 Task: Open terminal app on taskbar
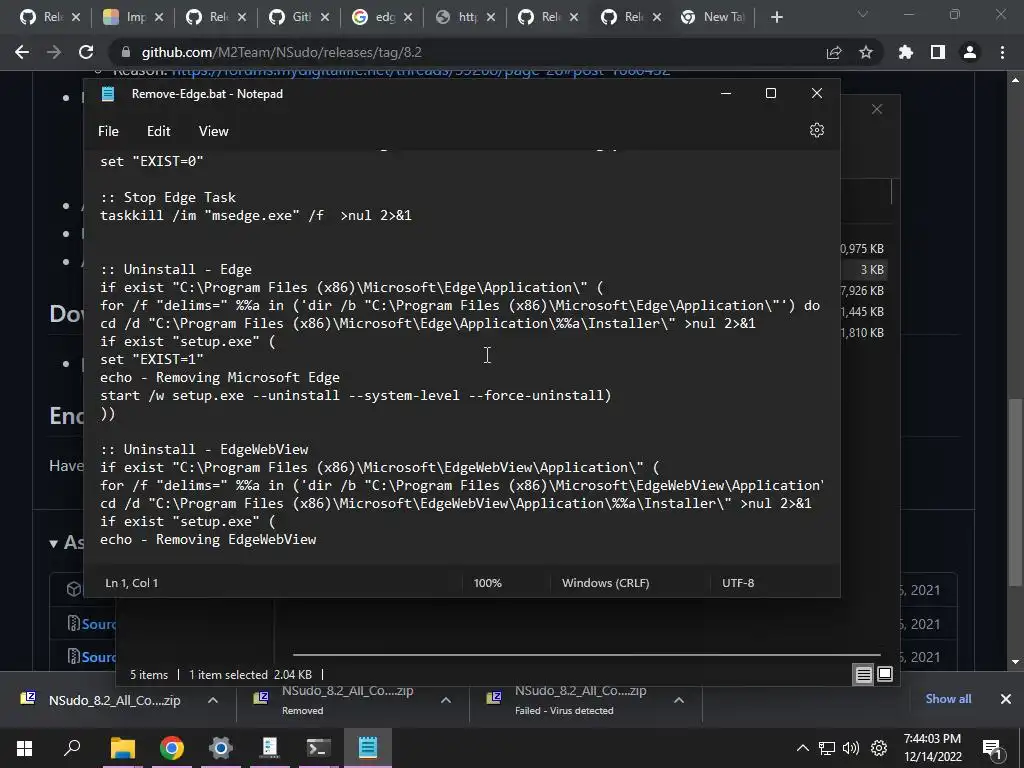319,748
